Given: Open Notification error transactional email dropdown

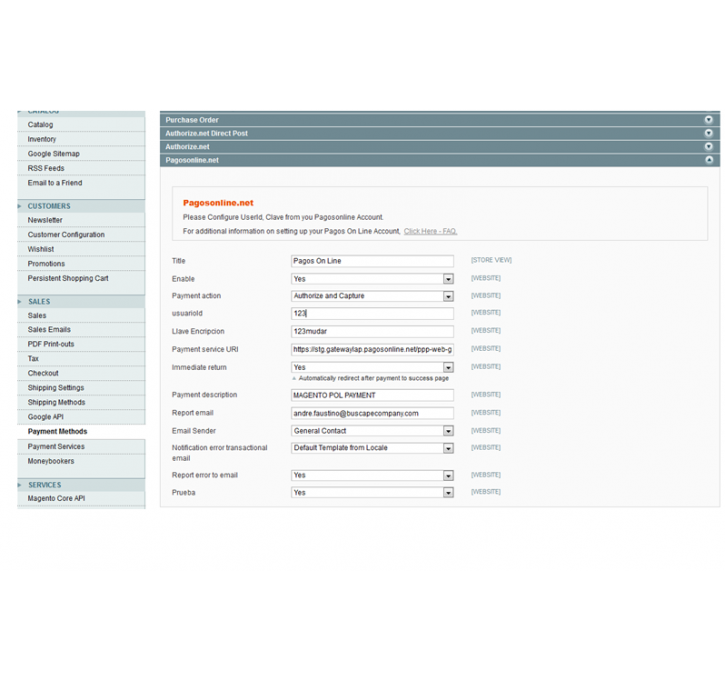Looking at the screenshot, I should tap(372, 448).
